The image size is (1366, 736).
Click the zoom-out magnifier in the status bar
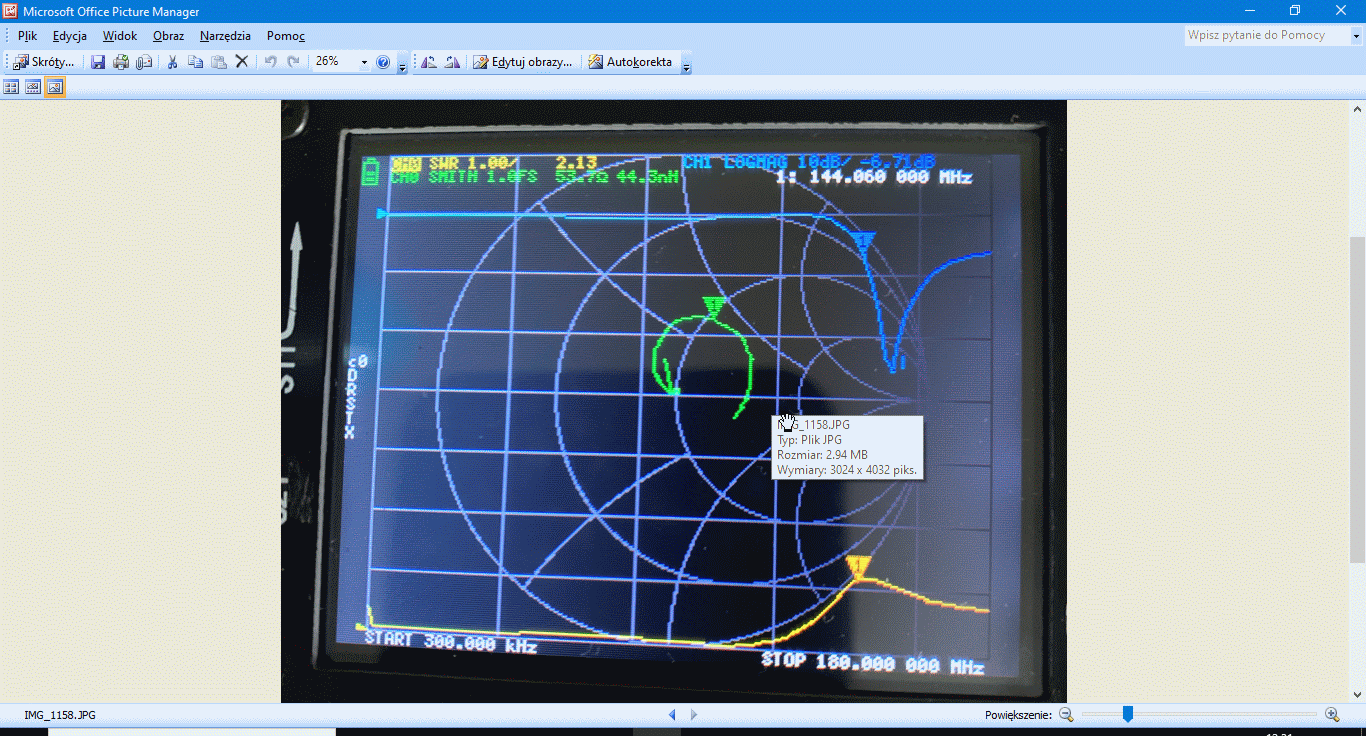point(1066,715)
